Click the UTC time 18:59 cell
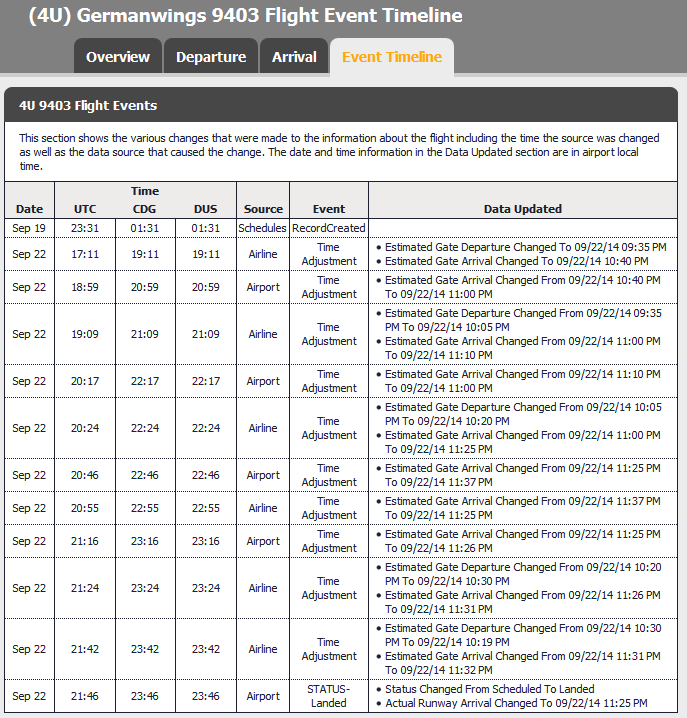The image size is (687, 718). tap(85, 287)
